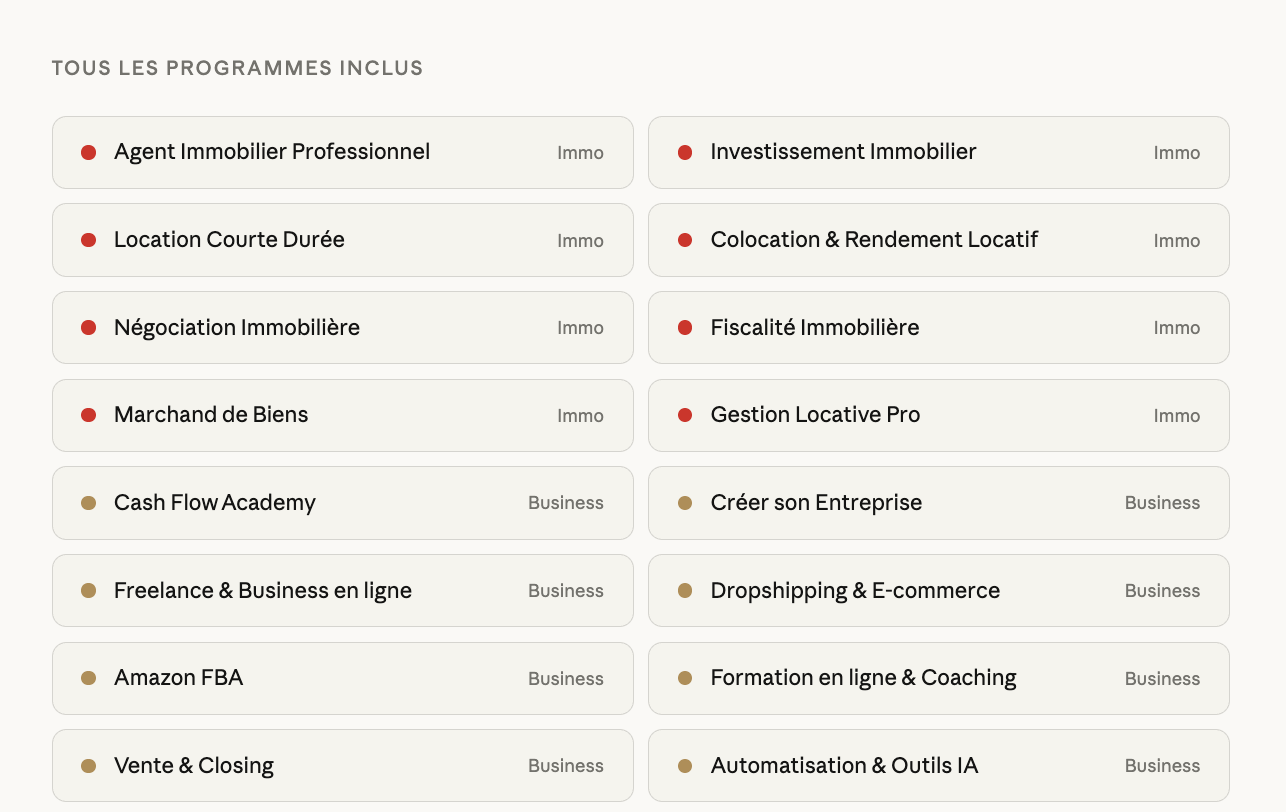Select Colocation & Rendement Locatif card
This screenshot has width=1286, height=812.
point(874,240)
